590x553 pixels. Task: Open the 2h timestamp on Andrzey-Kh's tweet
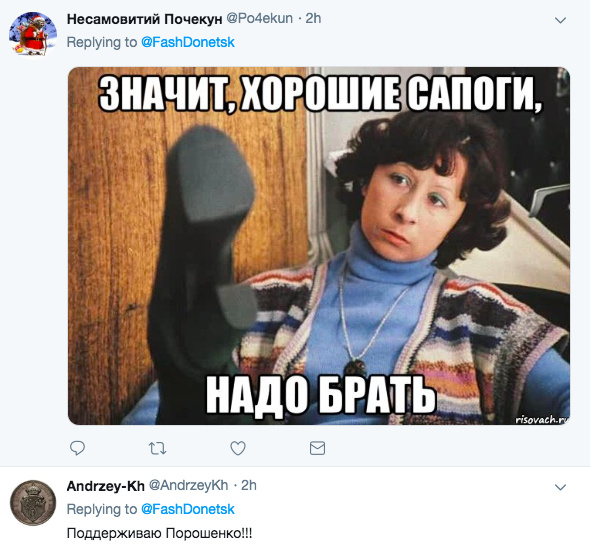[x=248, y=486]
